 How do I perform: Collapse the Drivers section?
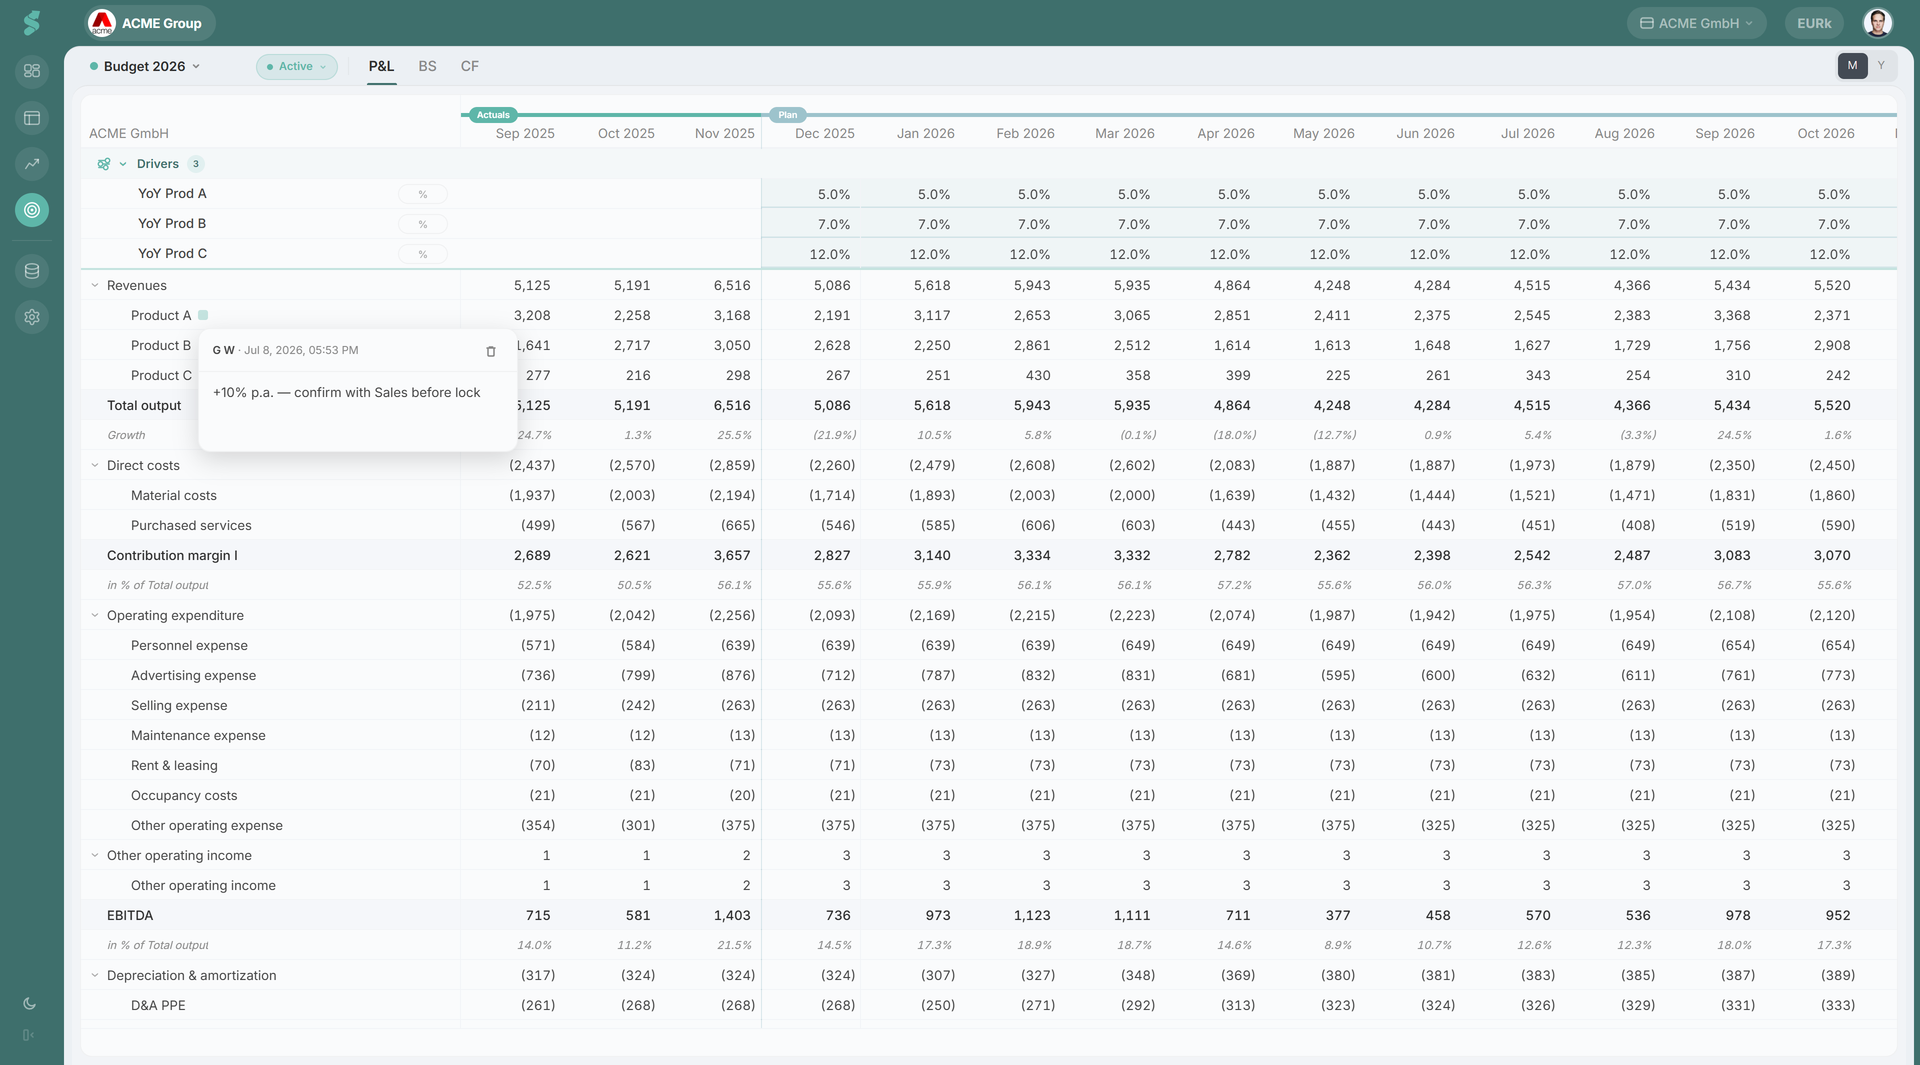pyautogui.click(x=123, y=164)
